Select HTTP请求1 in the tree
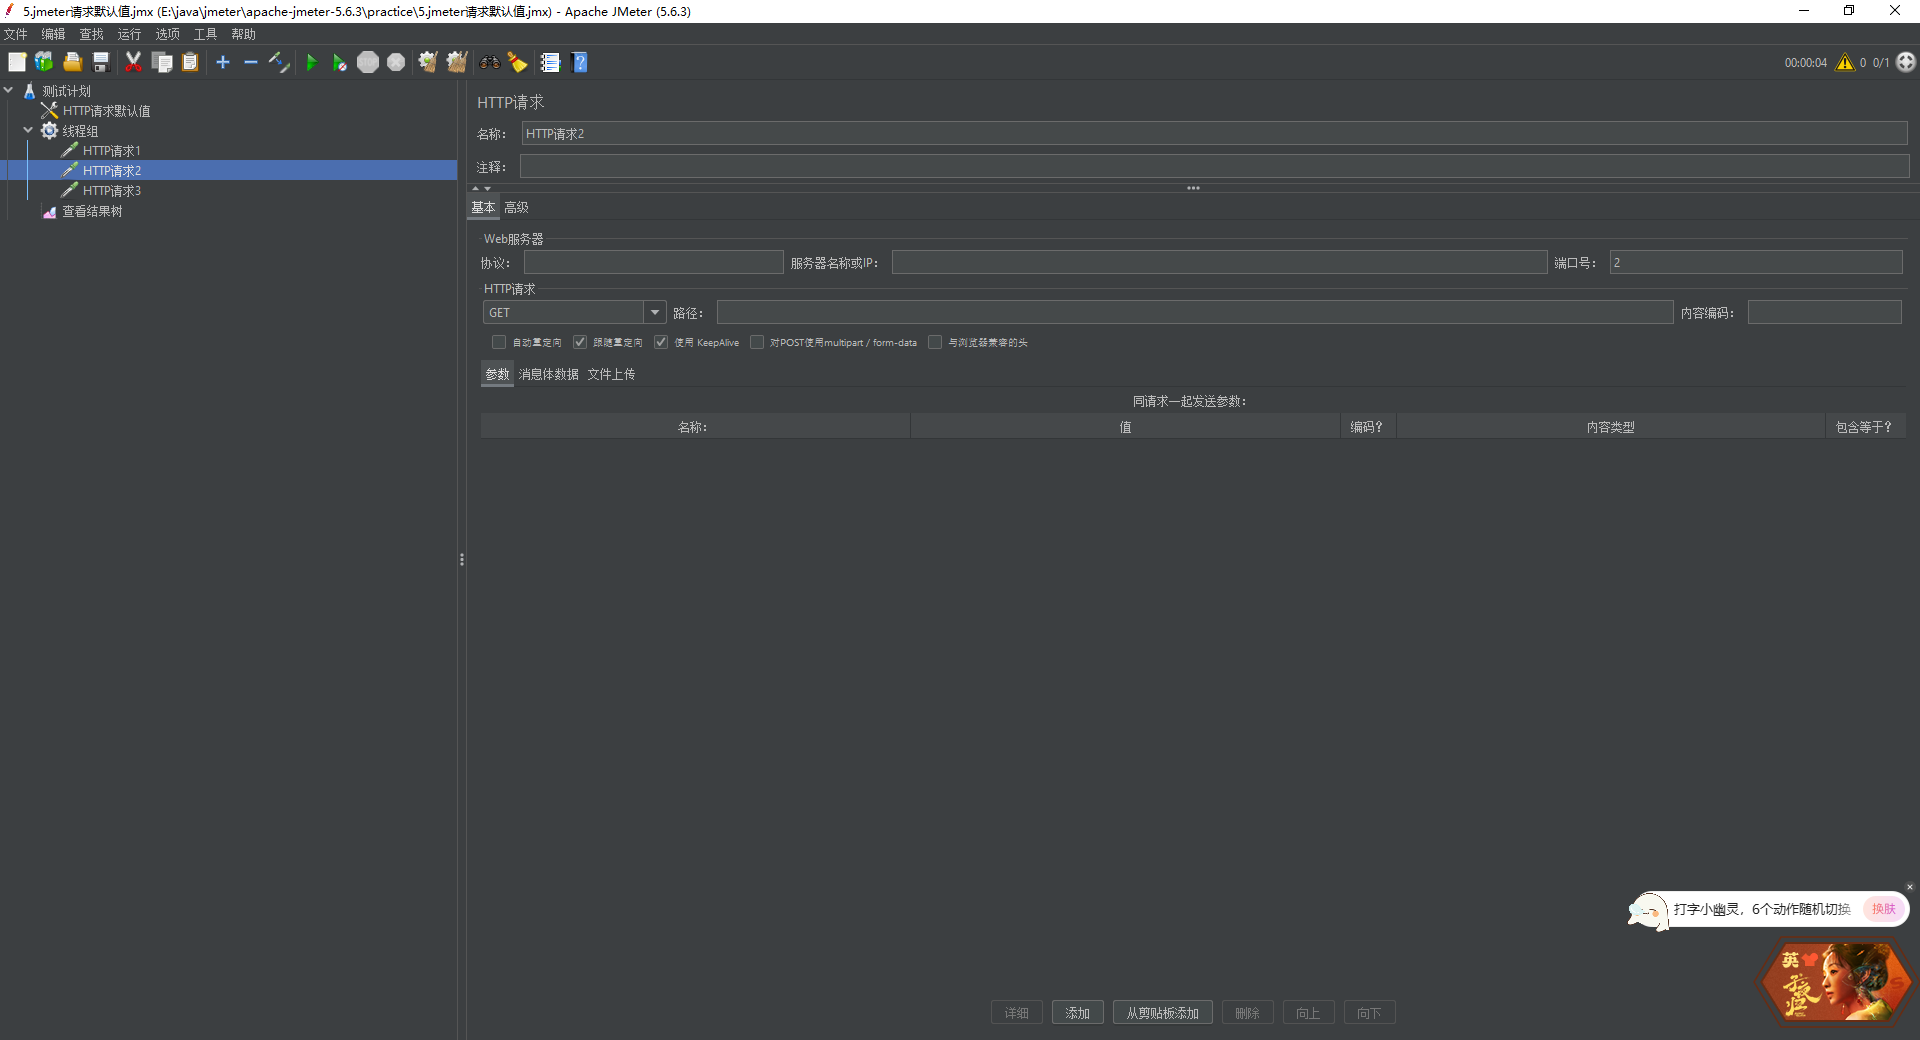The image size is (1920, 1040). [x=111, y=151]
